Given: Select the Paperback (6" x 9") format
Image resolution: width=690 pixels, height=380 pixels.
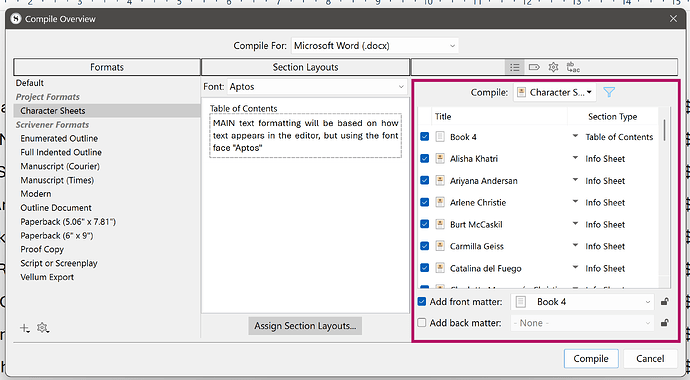Looking at the screenshot, I should [57, 236].
